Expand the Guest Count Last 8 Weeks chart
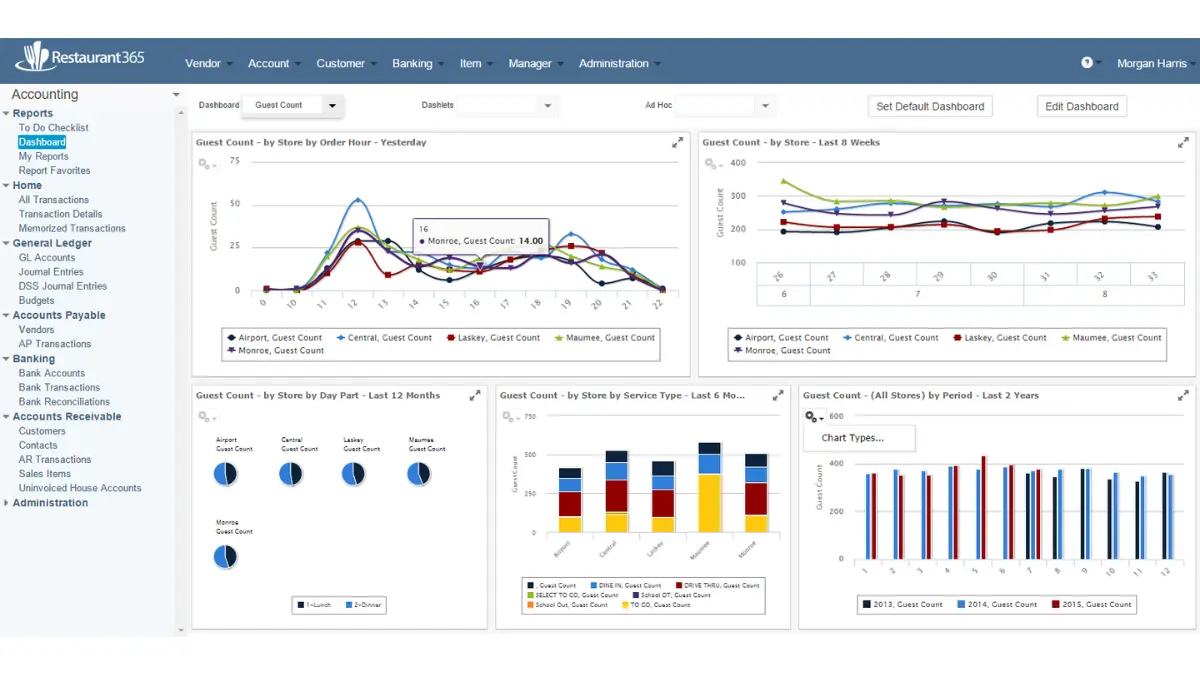This screenshot has height=675, width=1200. pos(1183,143)
